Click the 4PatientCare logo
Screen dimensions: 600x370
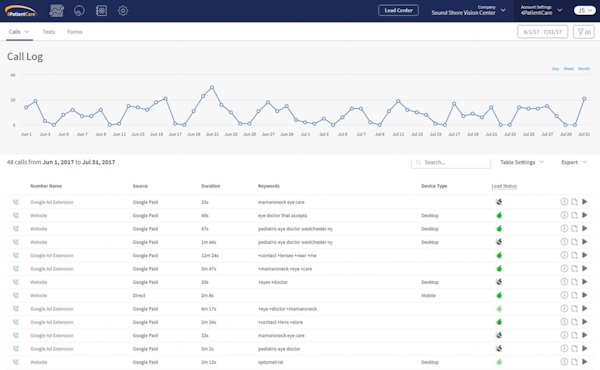[21, 11]
